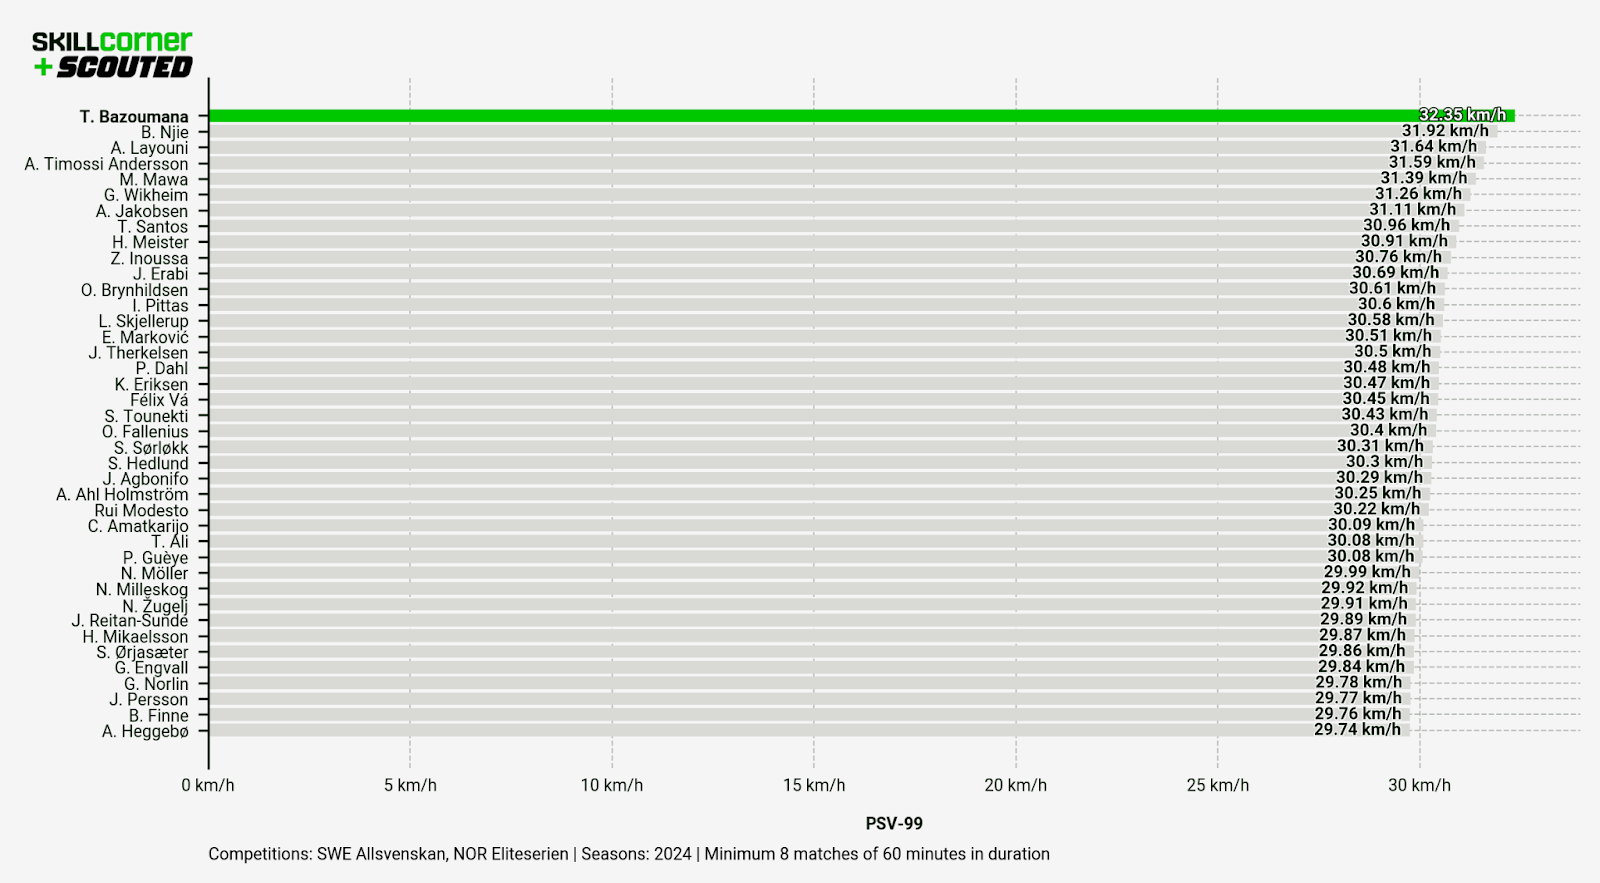Select the B. Finne player label
Screen dimensions: 1600x883
click(158, 716)
